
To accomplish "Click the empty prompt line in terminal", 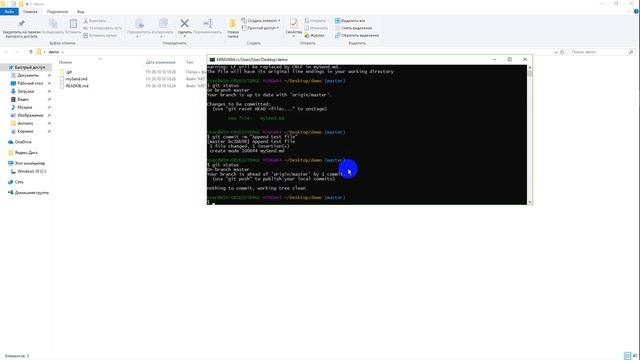I will coord(367,202).
